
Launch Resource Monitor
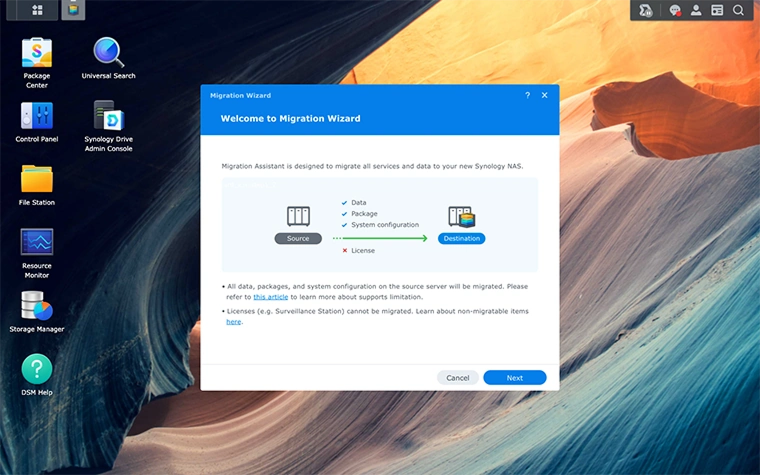pyautogui.click(x=37, y=243)
